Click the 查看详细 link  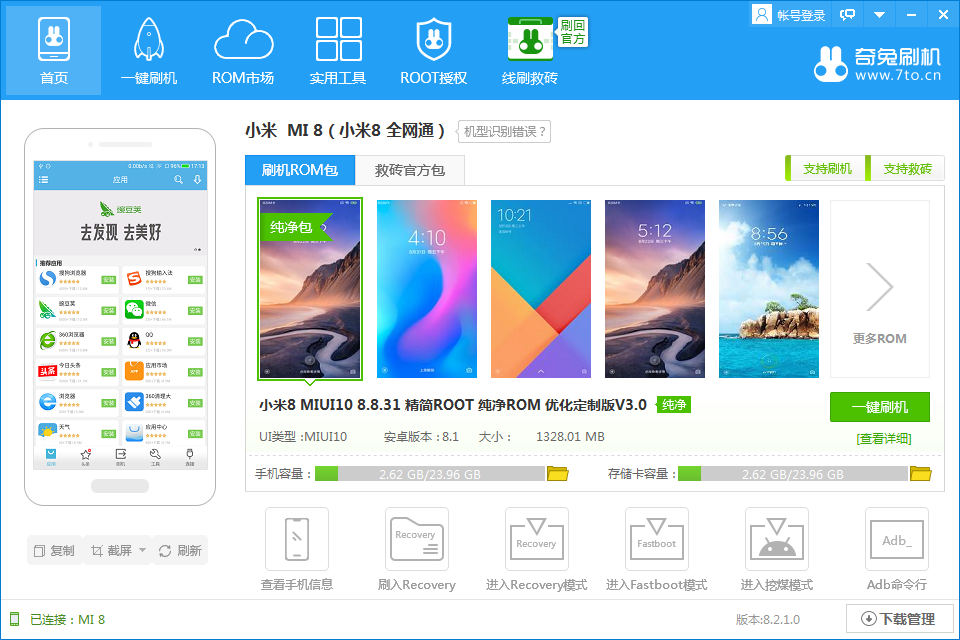(x=884, y=438)
